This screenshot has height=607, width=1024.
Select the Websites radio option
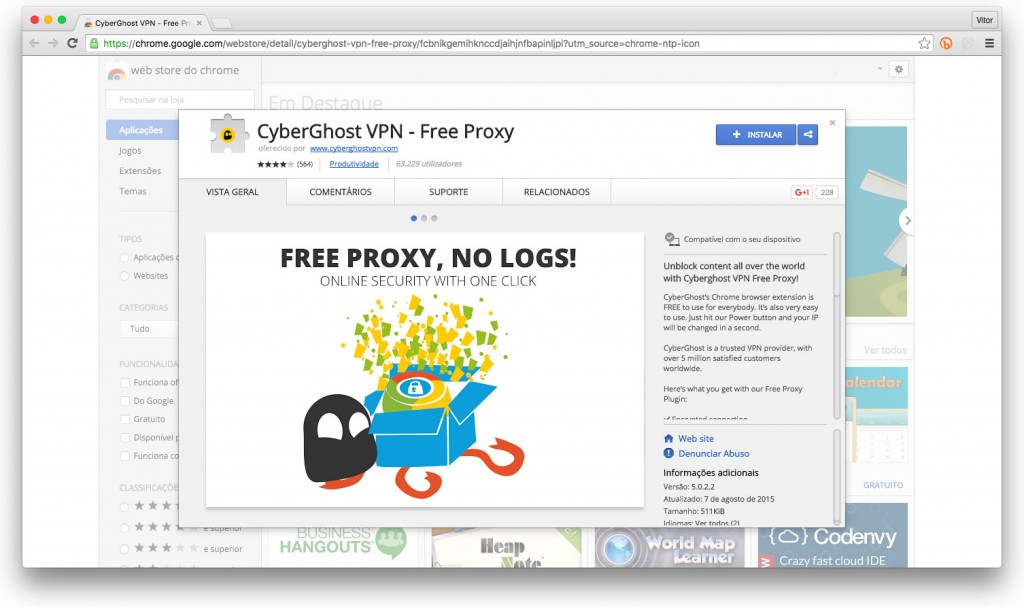124,276
